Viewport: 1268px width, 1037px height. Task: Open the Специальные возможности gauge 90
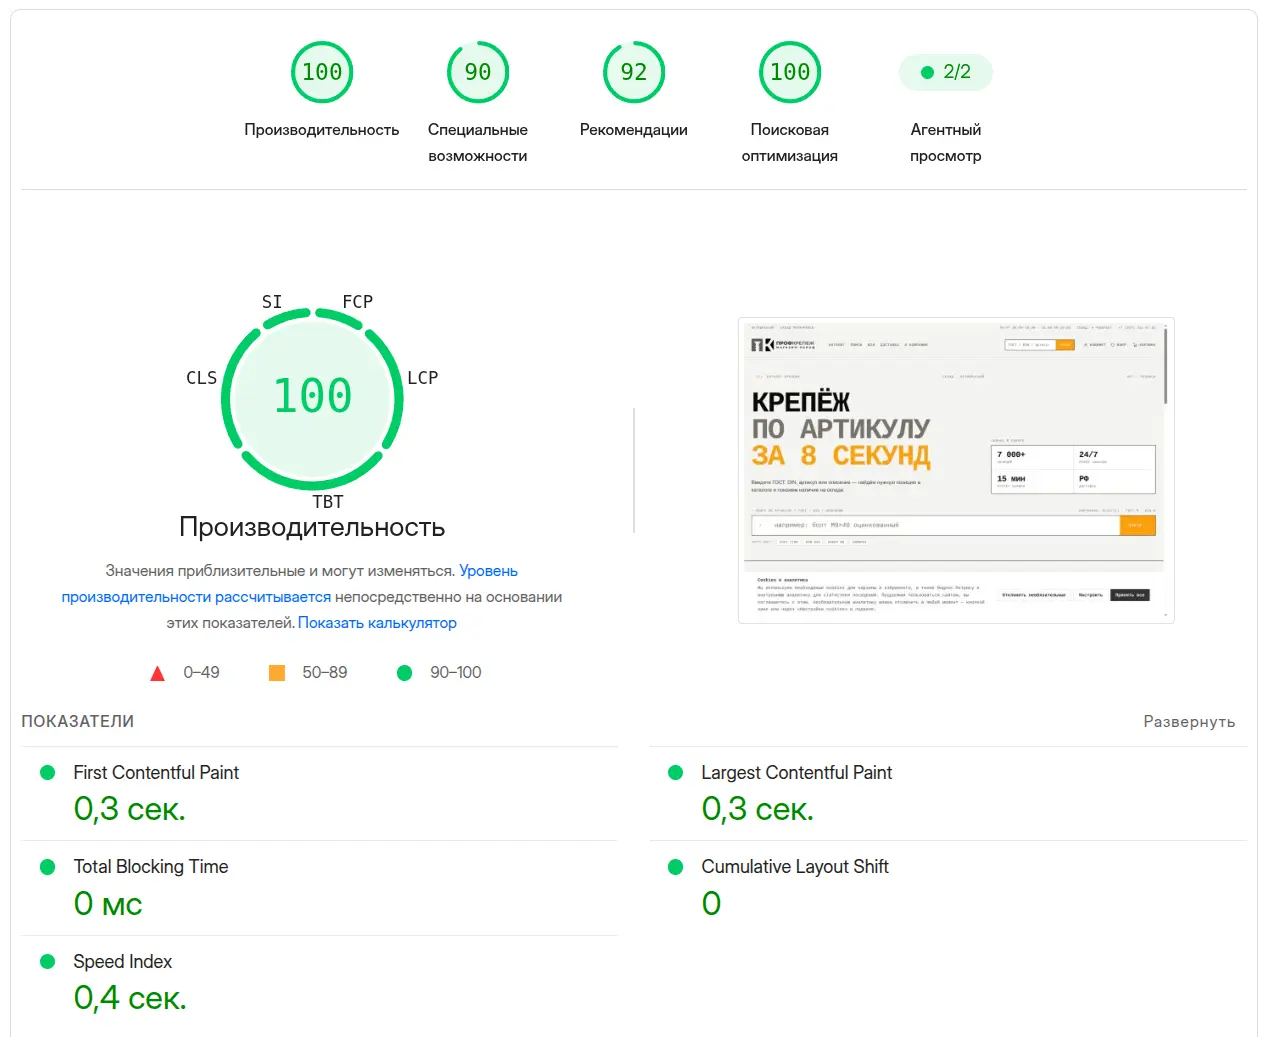(x=478, y=72)
